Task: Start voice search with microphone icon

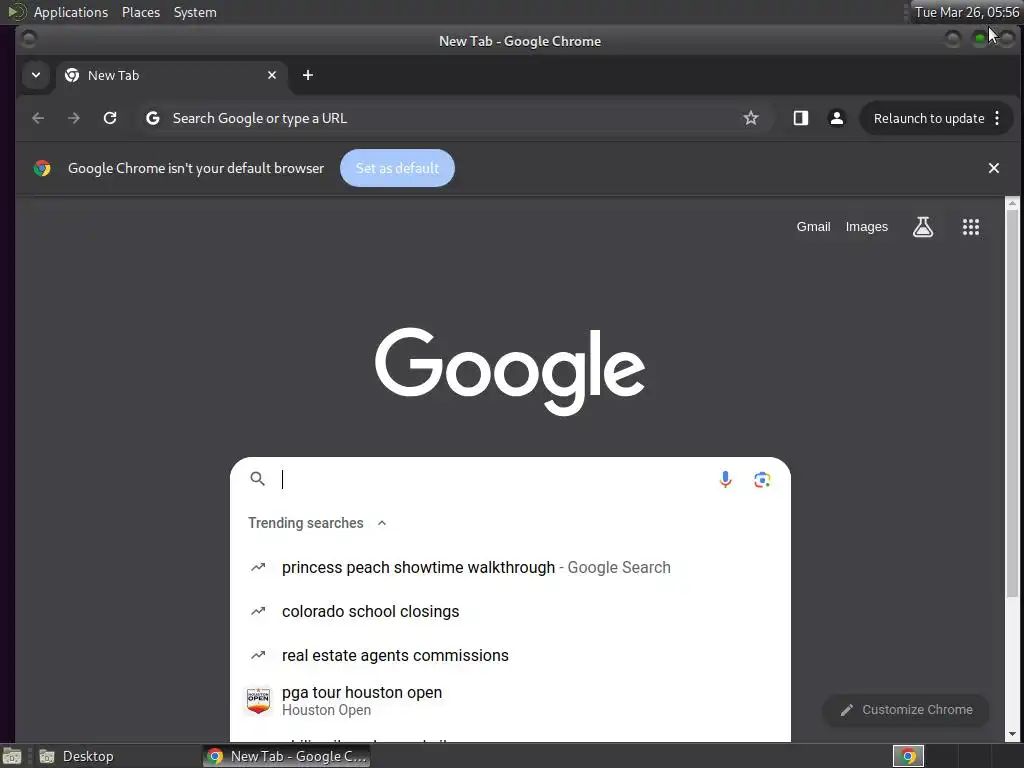Action: [x=726, y=479]
